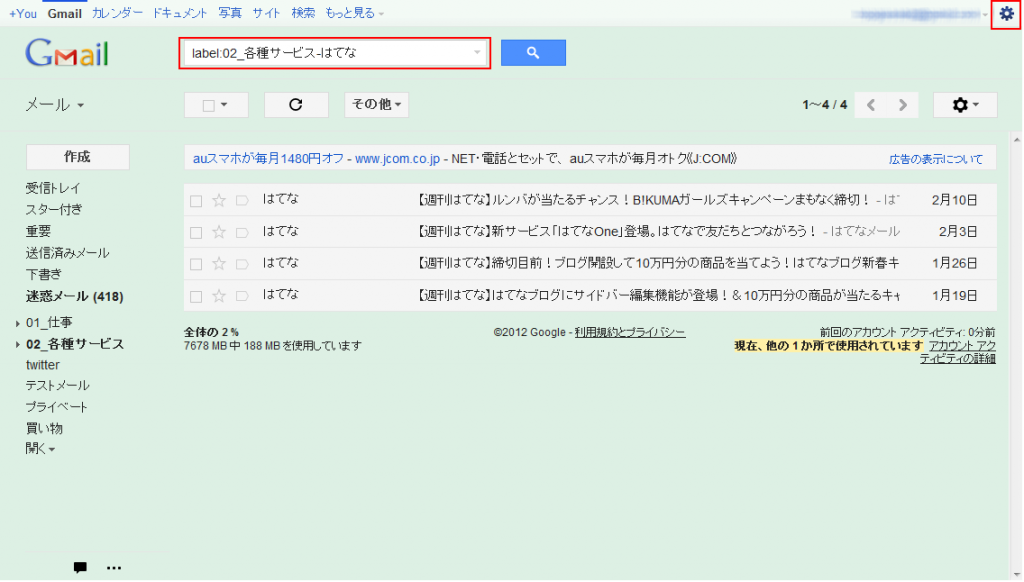Screen dimensions: 1024x582
Task: Toggle the importance marker on the はてなOne email
Action: coord(242,231)
